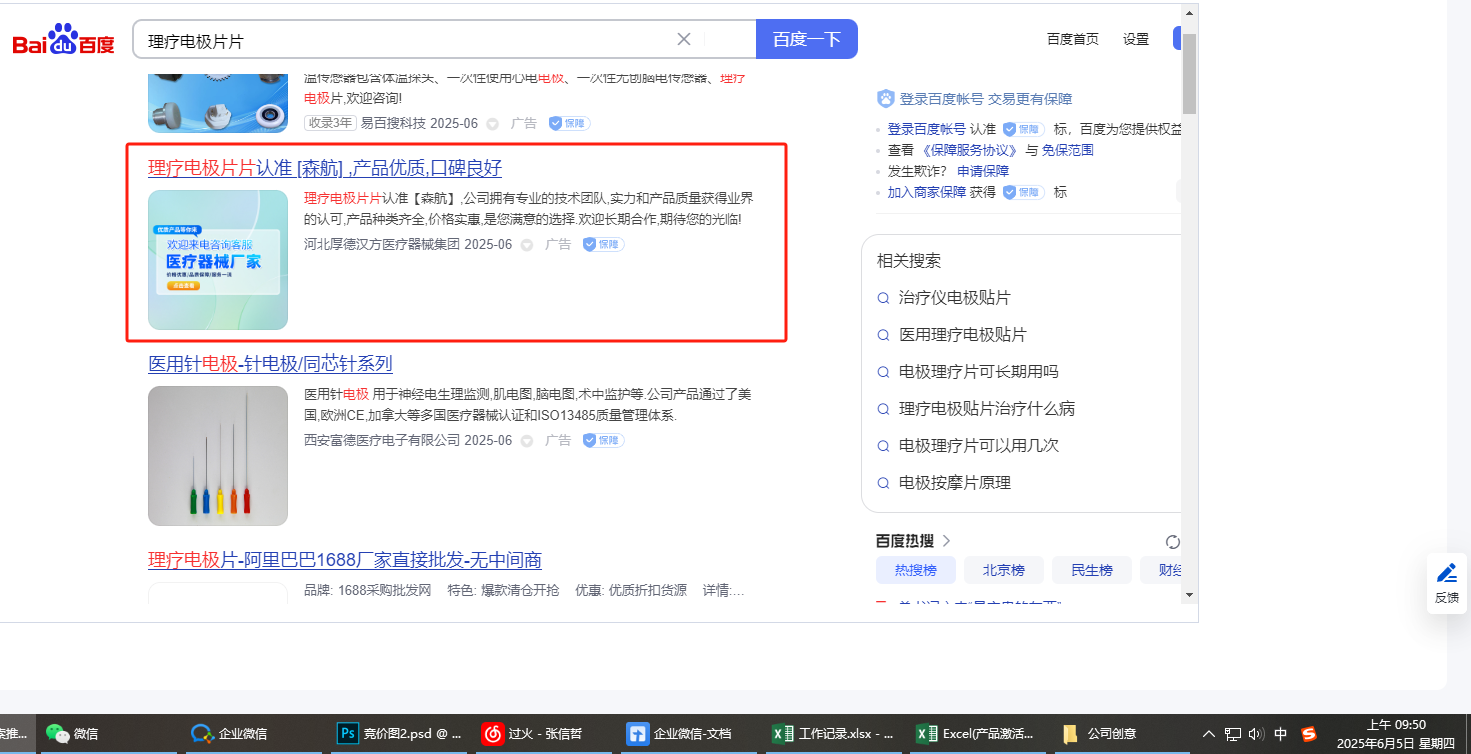Show hidden system tray icons chevron
This screenshot has width=1471, height=754.
point(1208,733)
